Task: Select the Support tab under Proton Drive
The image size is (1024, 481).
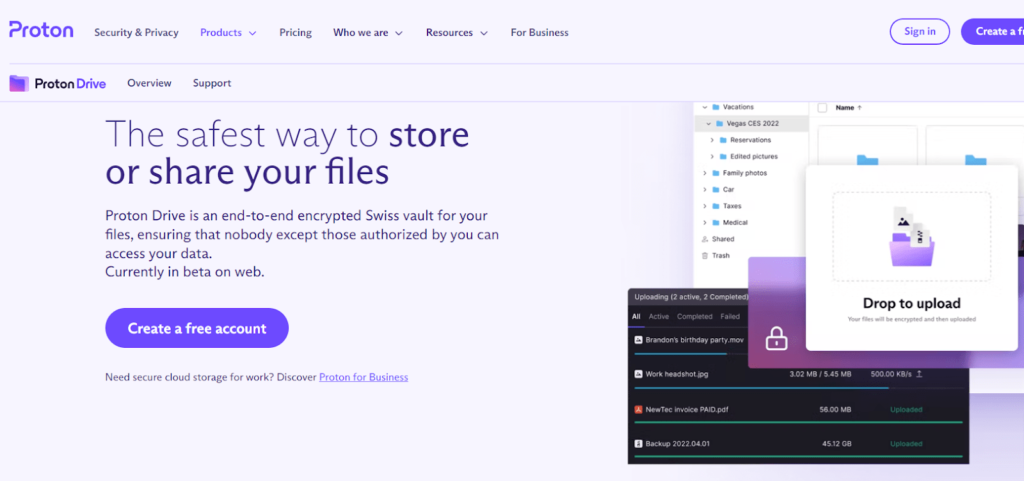Action: click(212, 84)
